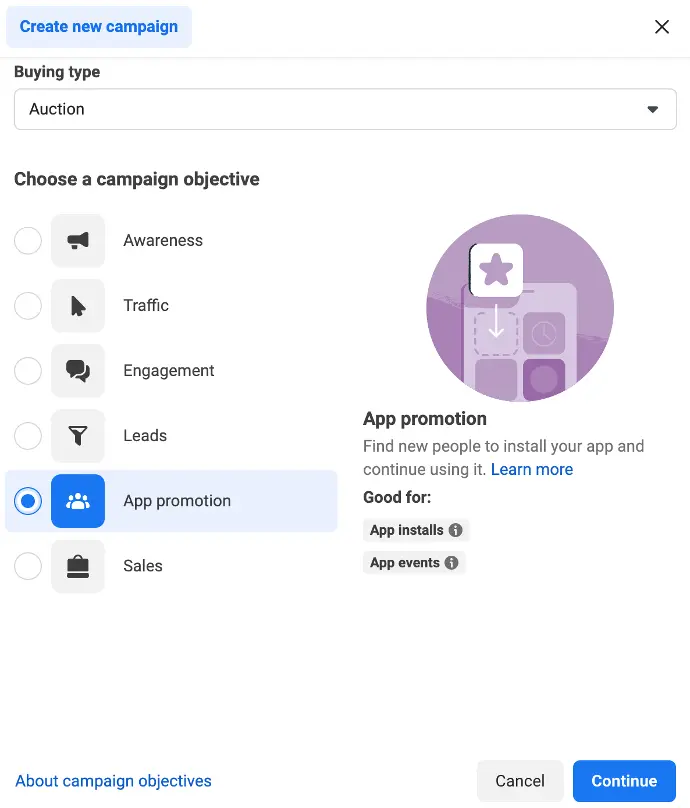Screen dimensions: 690x808
Task: Click the Engagement chat bubbles icon
Action: click(x=78, y=371)
